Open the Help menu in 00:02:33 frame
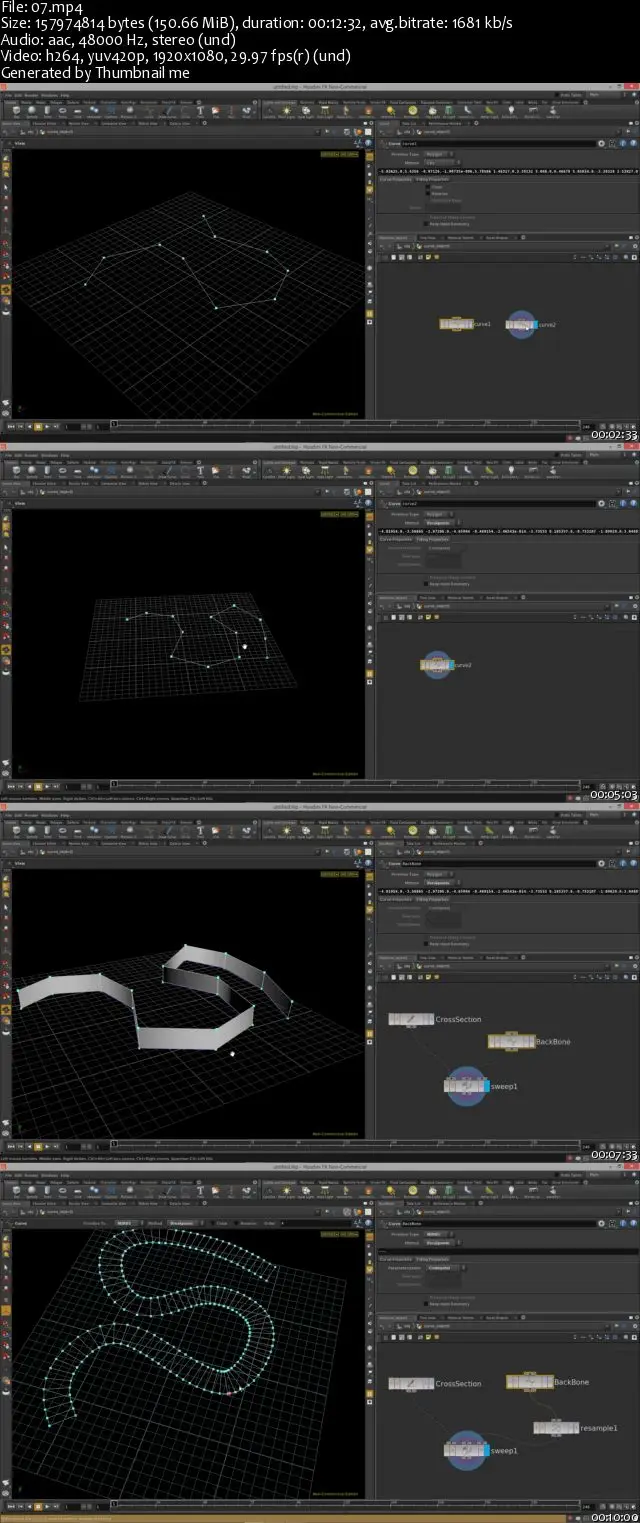The height and width of the screenshot is (1523, 640). (64, 93)
